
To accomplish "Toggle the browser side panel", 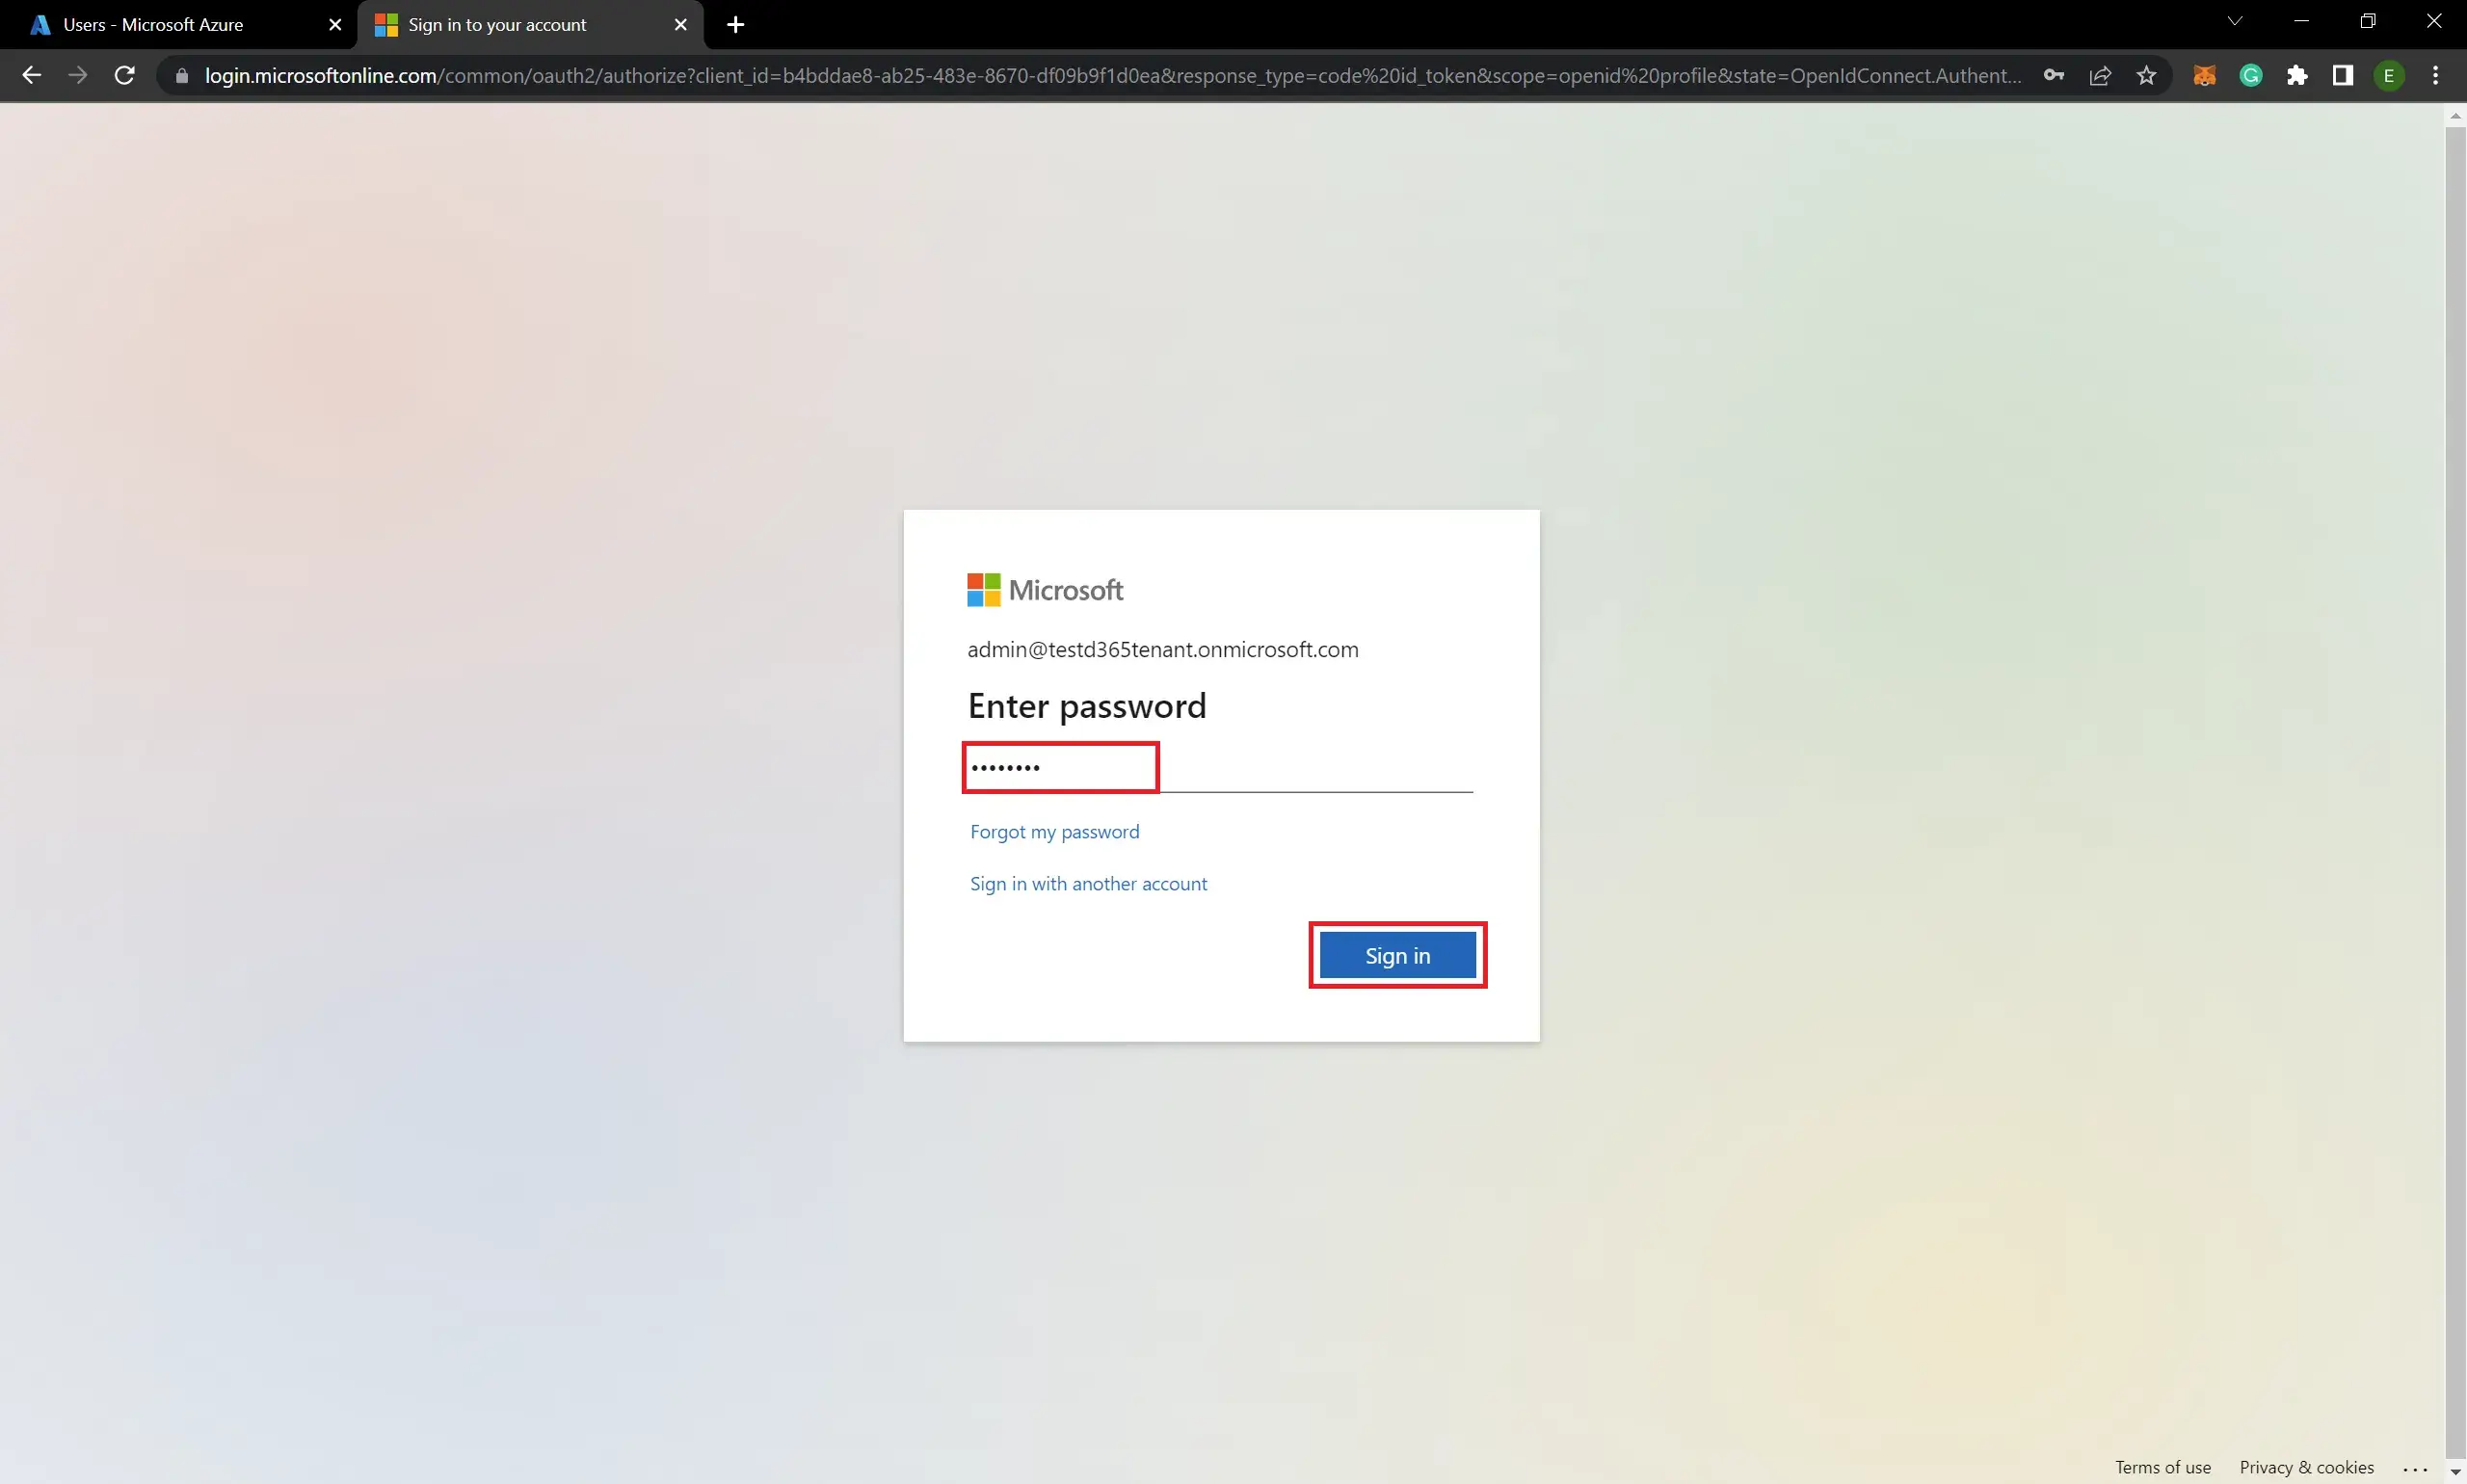I will (x=2343, y=75).
